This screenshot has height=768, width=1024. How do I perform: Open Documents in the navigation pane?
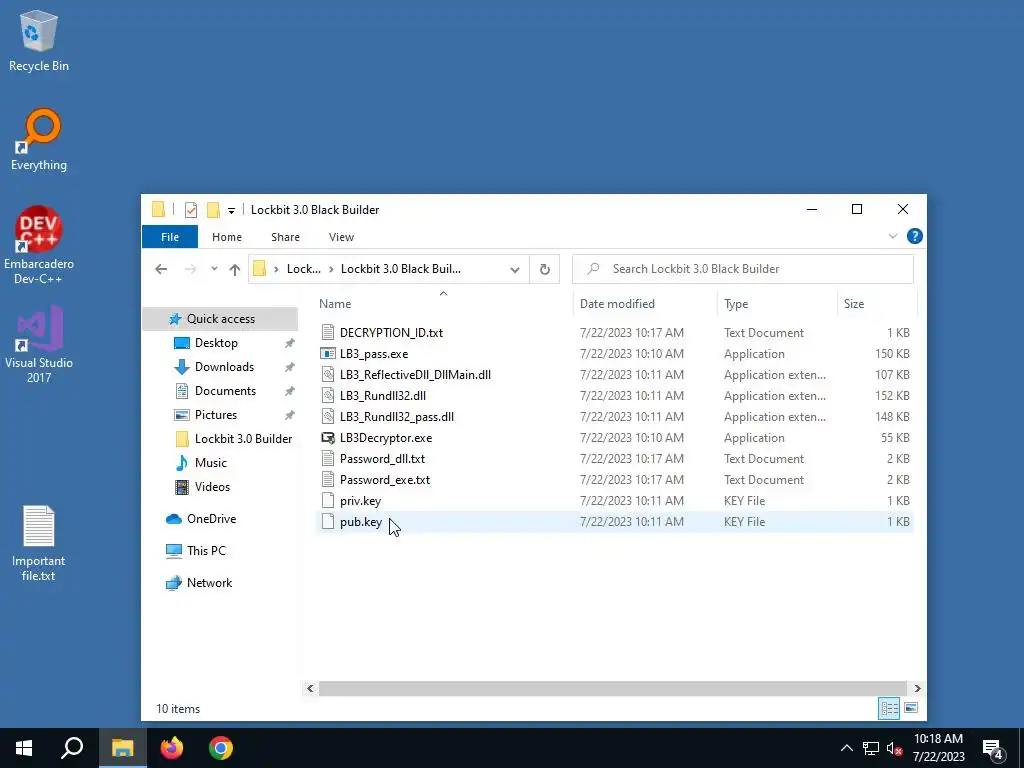(225, 391)
